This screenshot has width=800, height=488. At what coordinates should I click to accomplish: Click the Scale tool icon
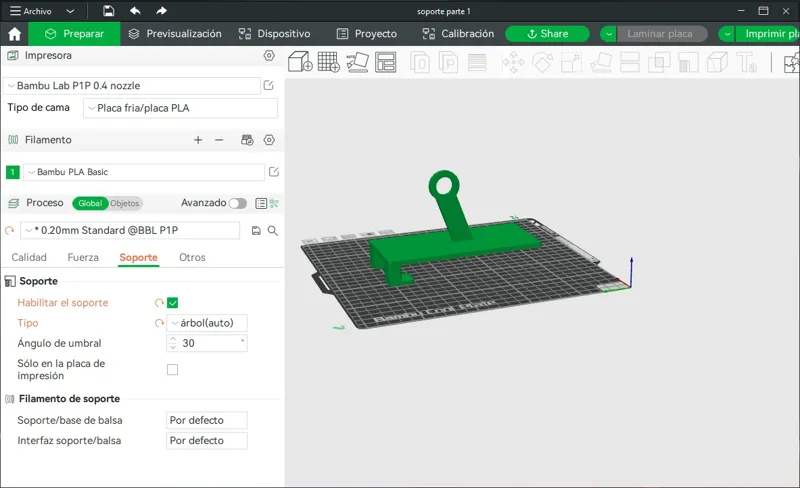coord(571,63)
